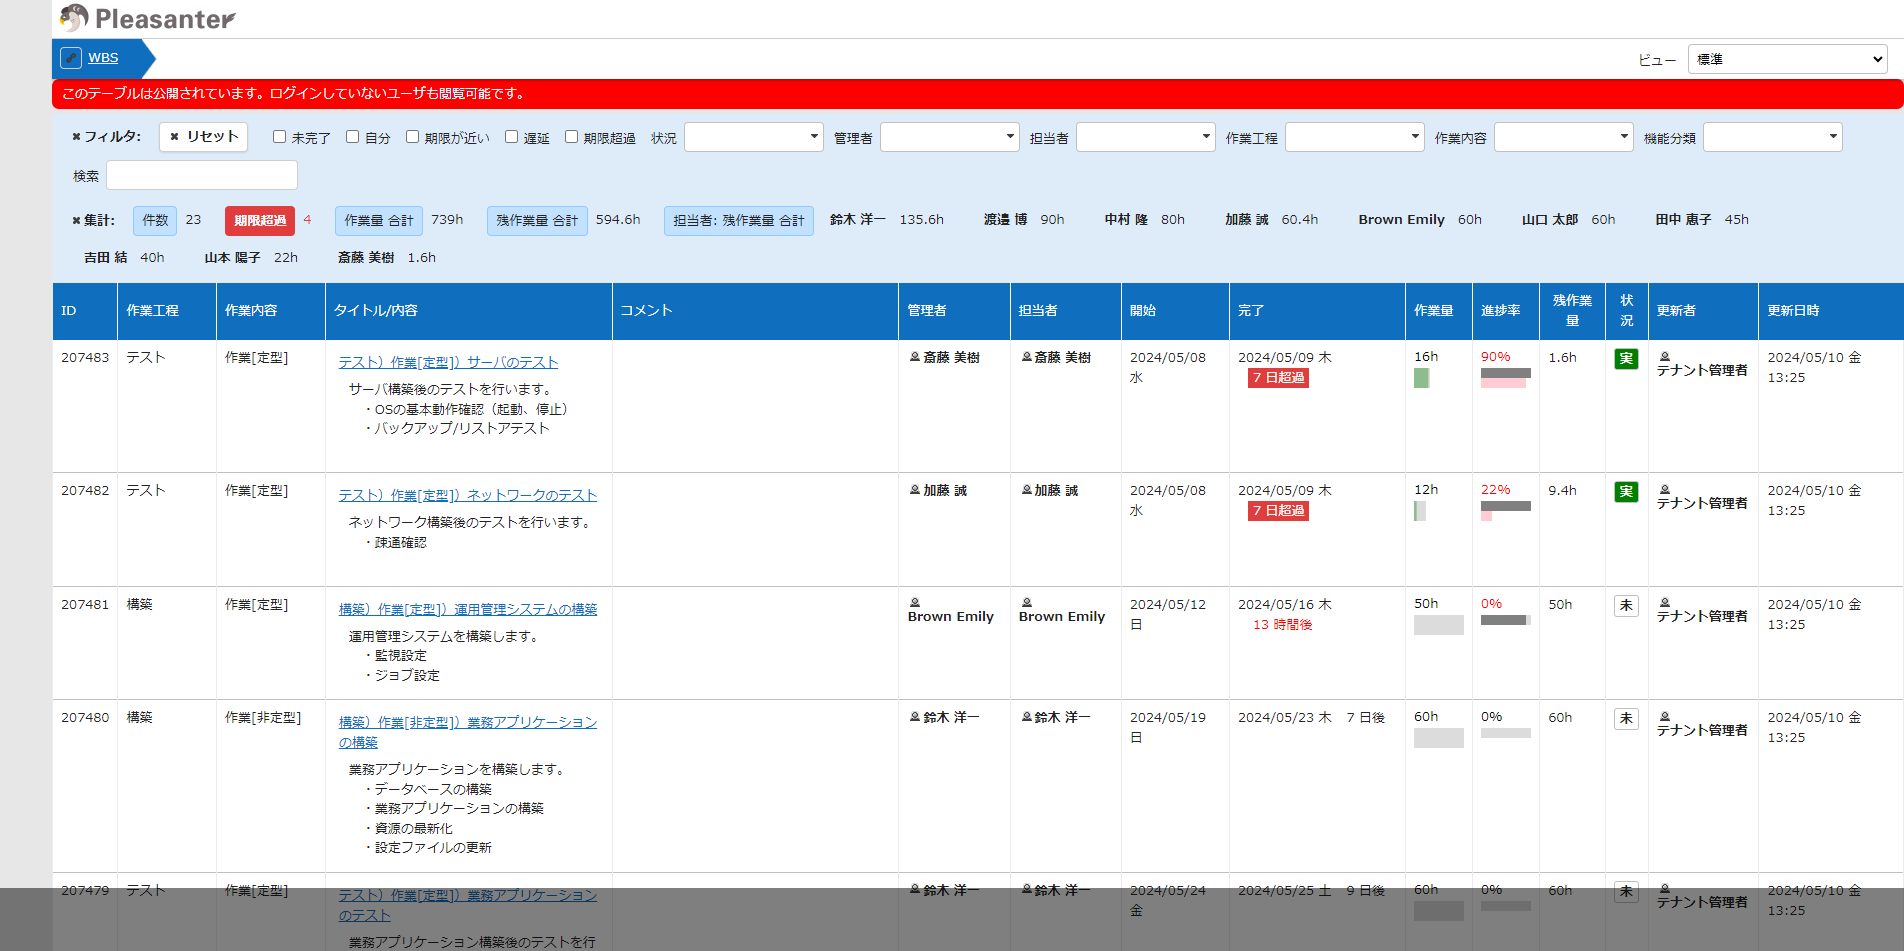Click the Pleasanter bird logo
Screen dimensions: 1904x951
coord(74,18)
